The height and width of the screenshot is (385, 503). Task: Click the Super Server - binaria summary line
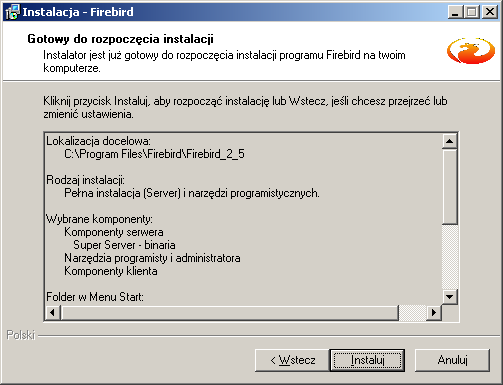click(124, 245)
